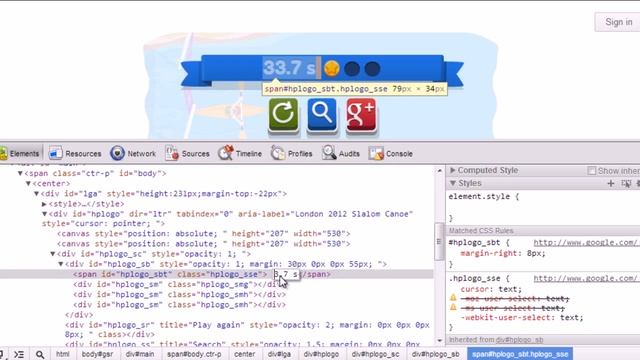Click the magnifier select-element icon in bottom bar
The height and width of the screenshot is (360, 640).
tap(40, 354)
